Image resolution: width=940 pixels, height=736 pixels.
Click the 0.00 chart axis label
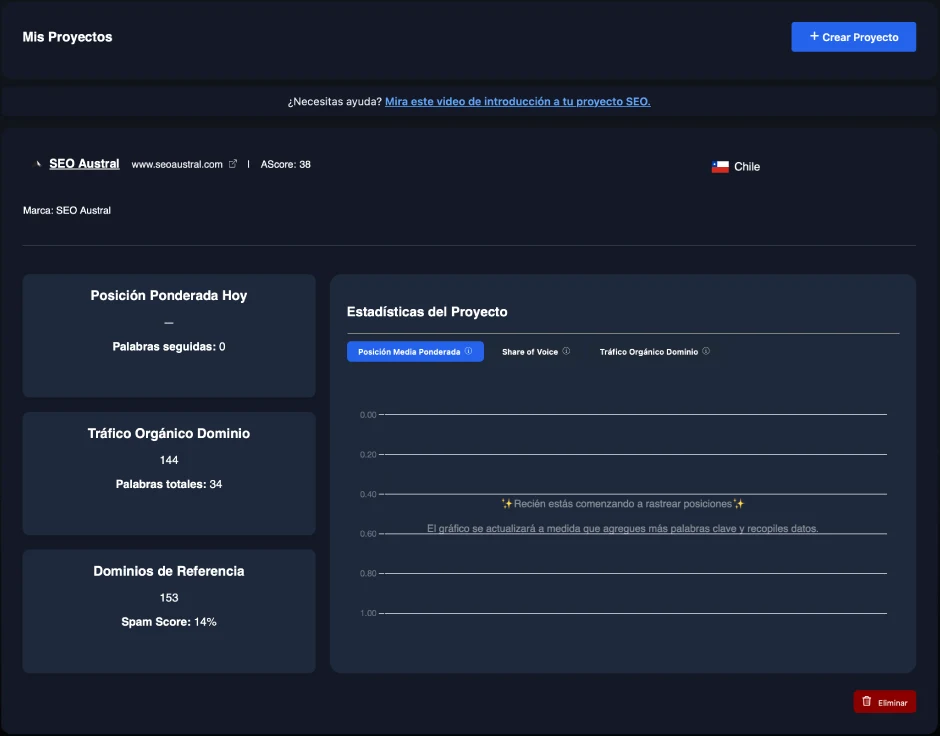click(x=368, y=415)
